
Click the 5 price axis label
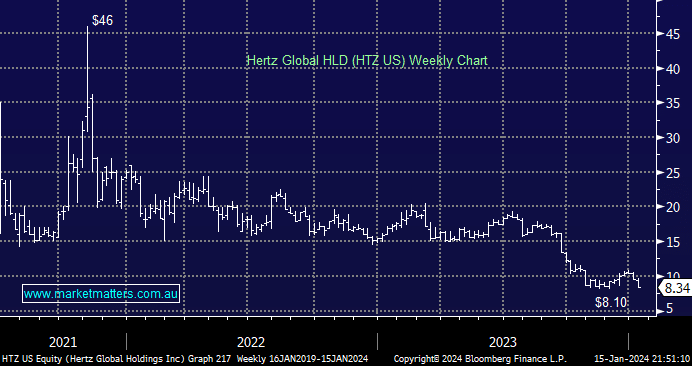(669, 309)
